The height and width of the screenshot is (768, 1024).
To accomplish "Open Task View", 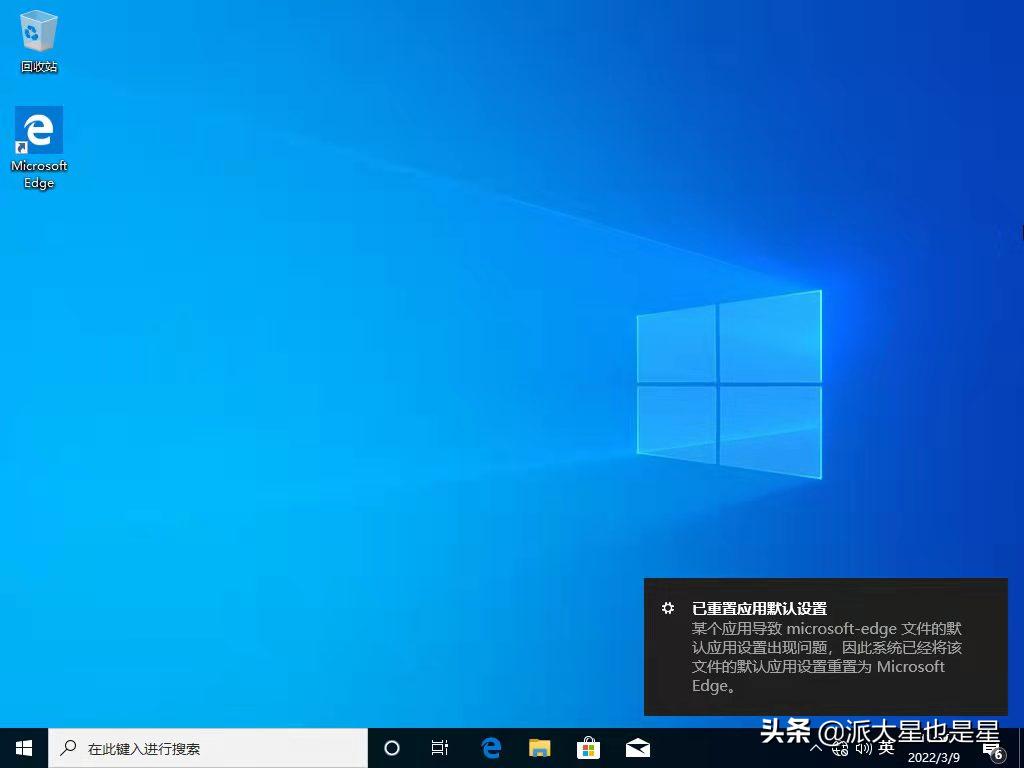I will tap(440, 748).
